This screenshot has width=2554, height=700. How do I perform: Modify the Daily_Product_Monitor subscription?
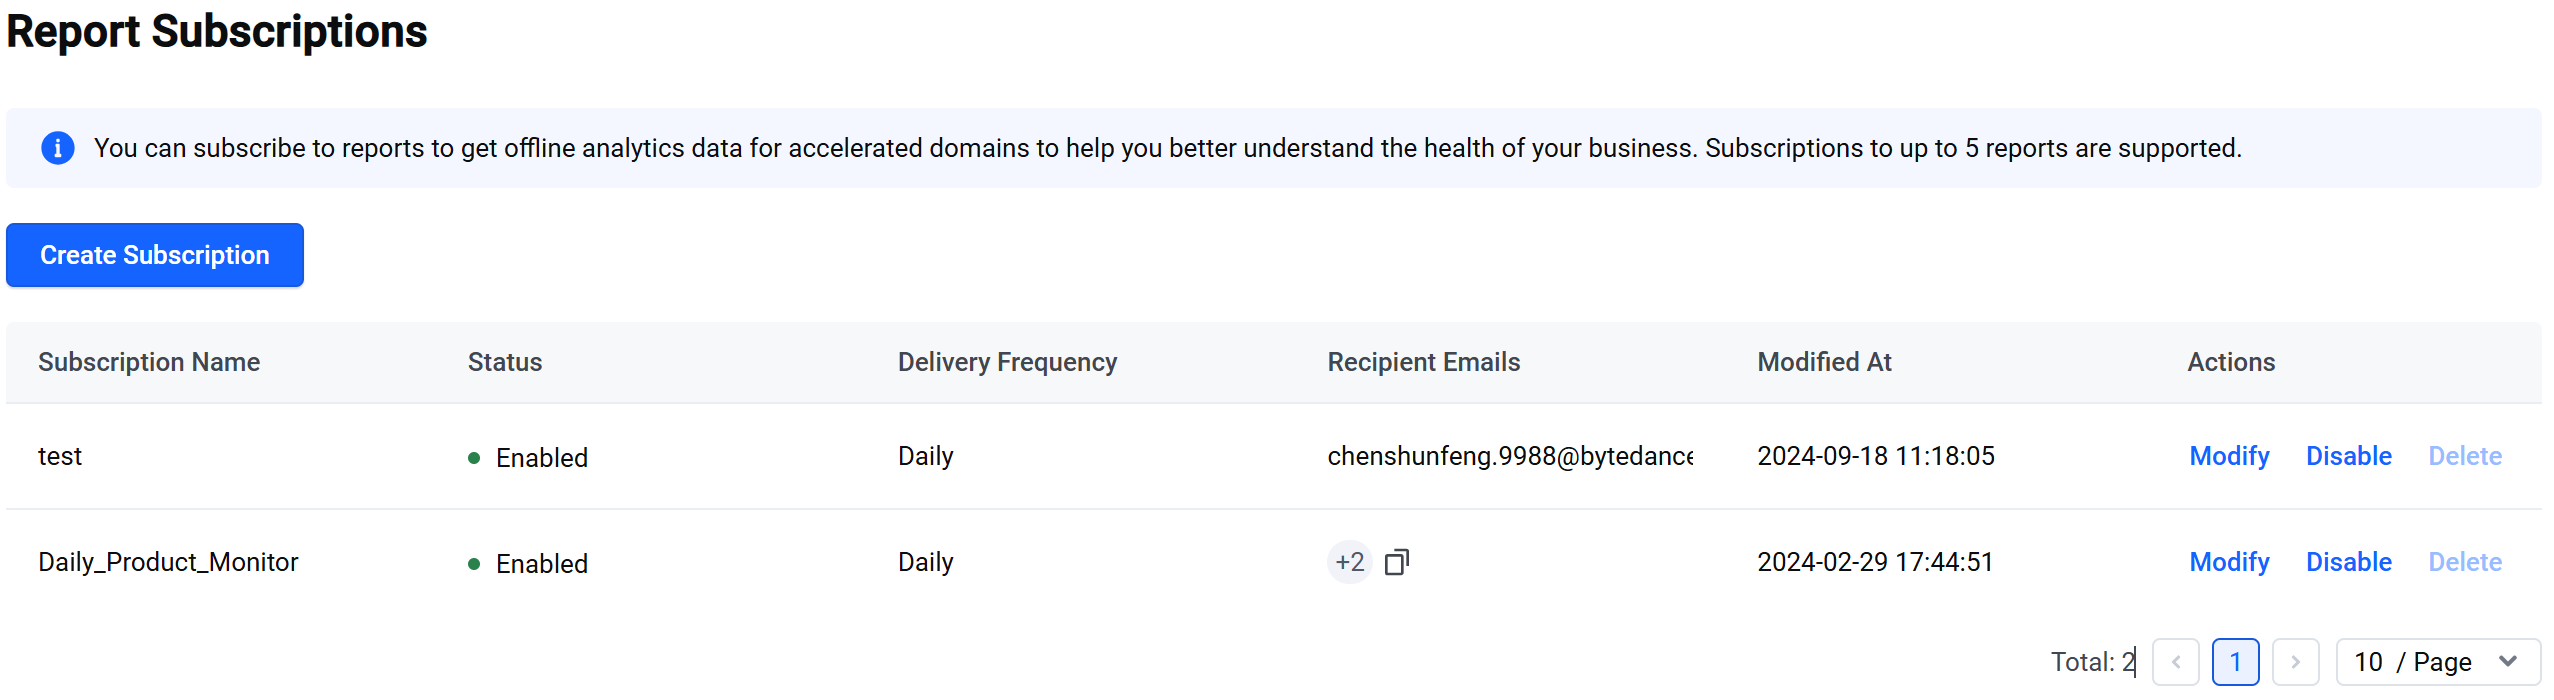(2229, 562)
